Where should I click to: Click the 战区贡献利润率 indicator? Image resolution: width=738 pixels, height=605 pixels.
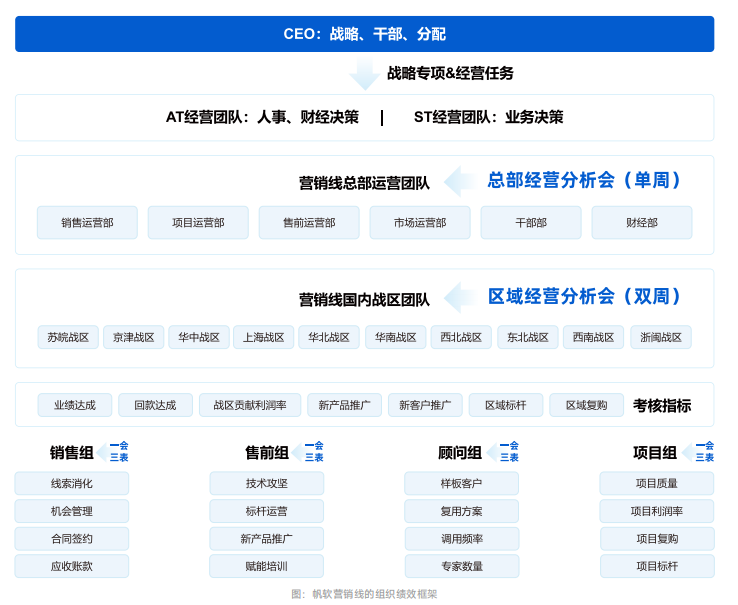pyautogui.click(x=250, y=405)
